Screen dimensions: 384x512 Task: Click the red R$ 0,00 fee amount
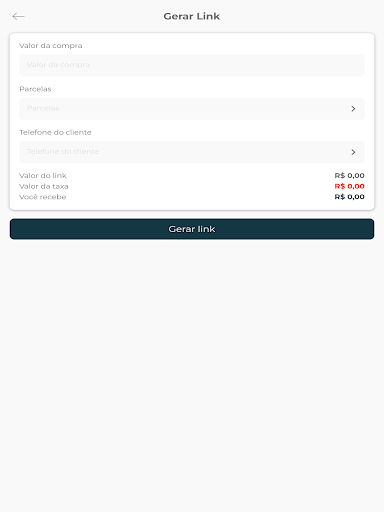coord(350,186)
